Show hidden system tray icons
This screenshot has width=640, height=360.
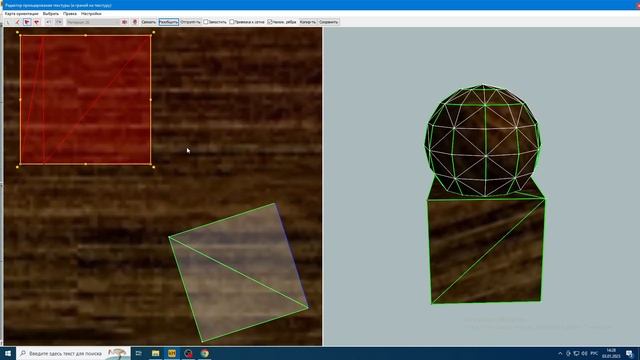click(x=560, y=353)
